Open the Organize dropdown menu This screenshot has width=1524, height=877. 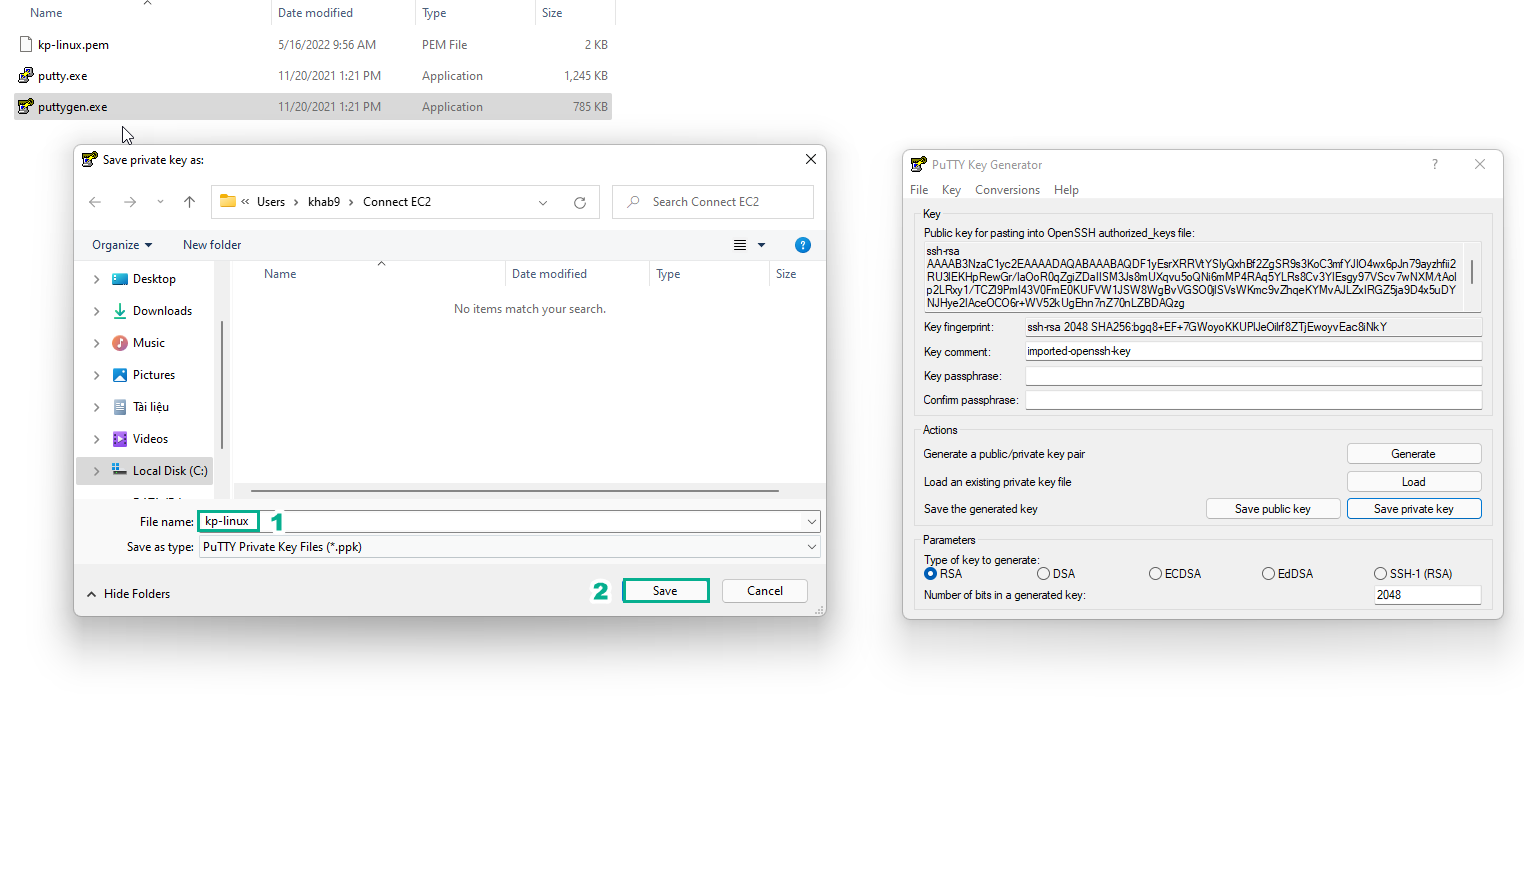tap(122, 245)
